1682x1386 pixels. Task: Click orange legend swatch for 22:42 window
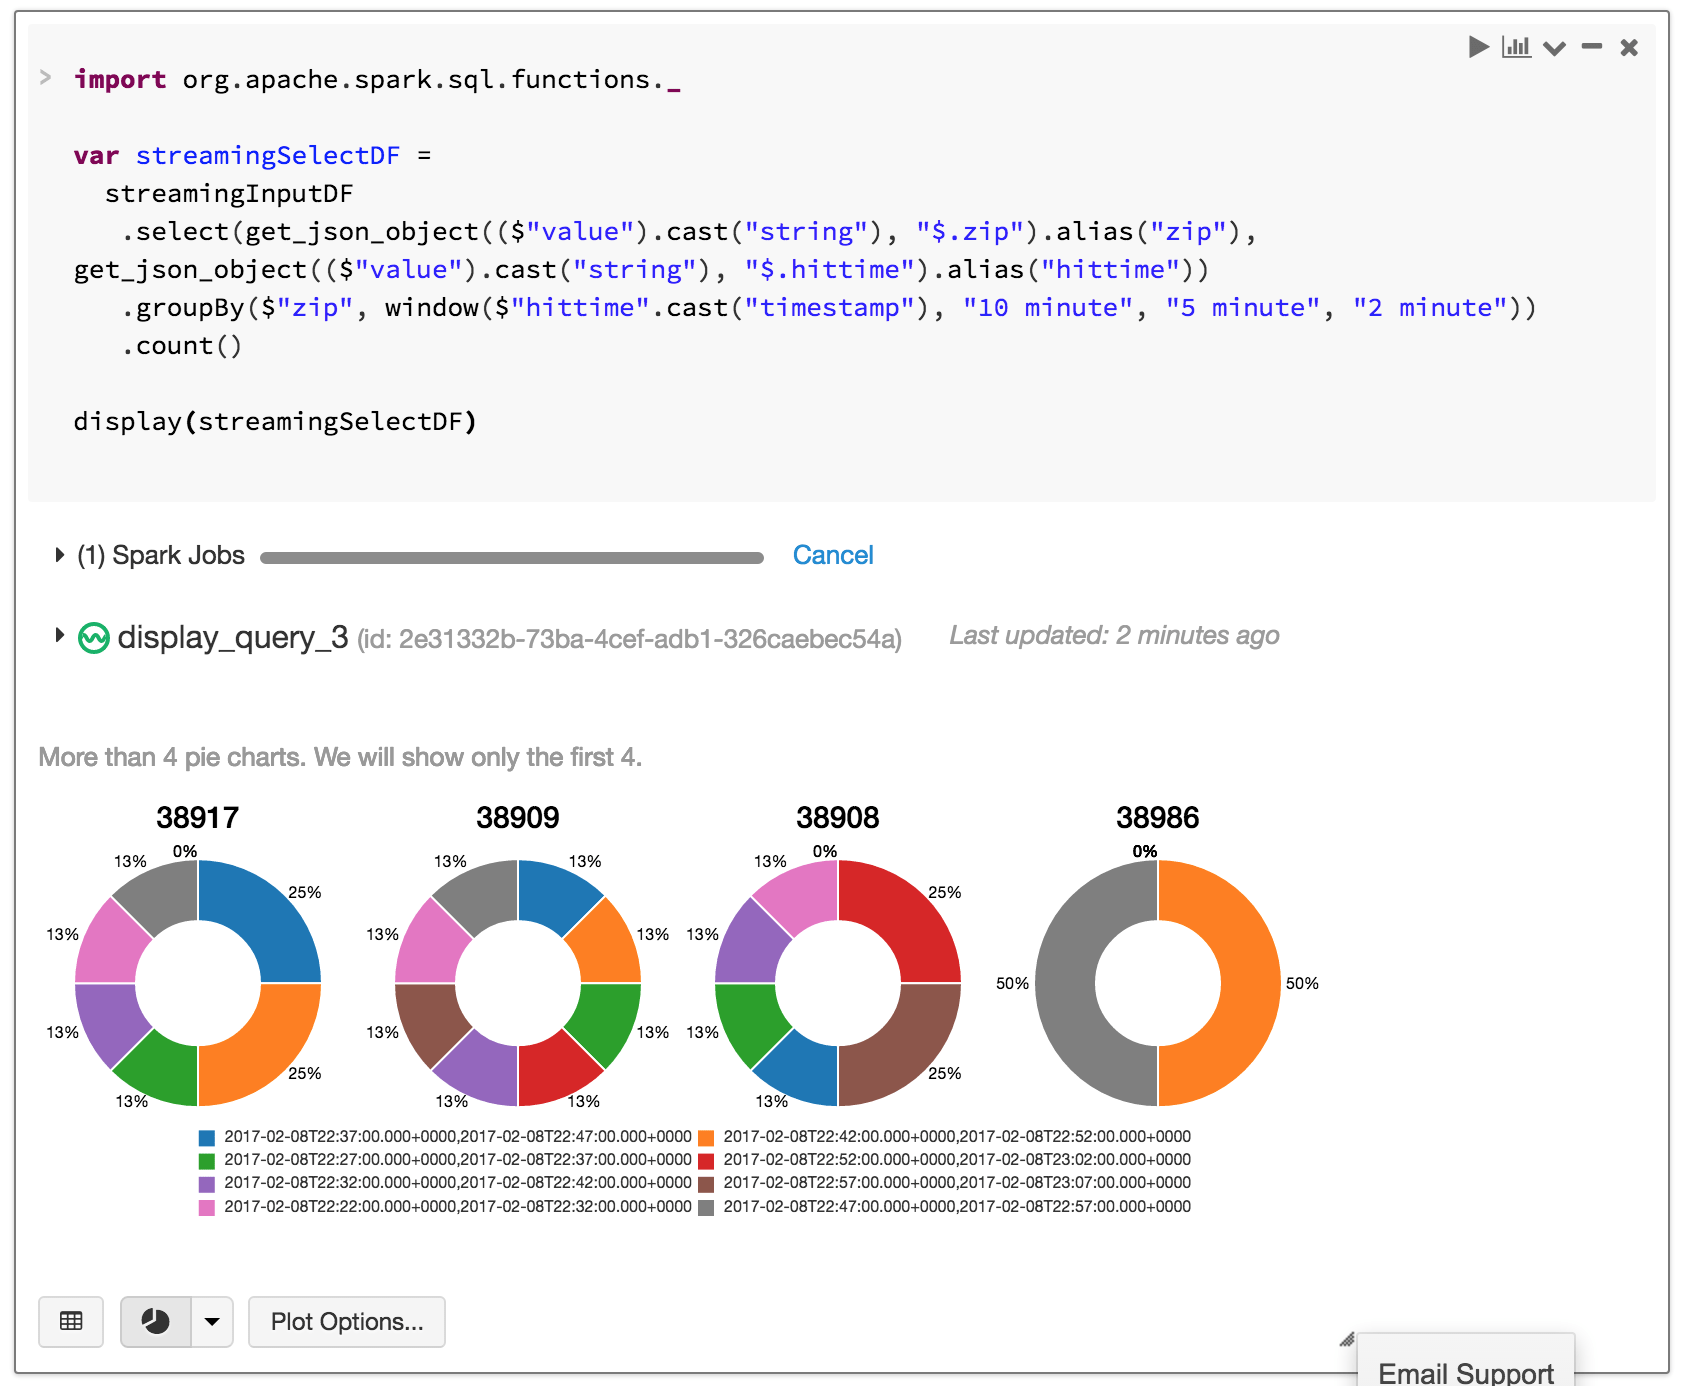(x=706, y=1137)
